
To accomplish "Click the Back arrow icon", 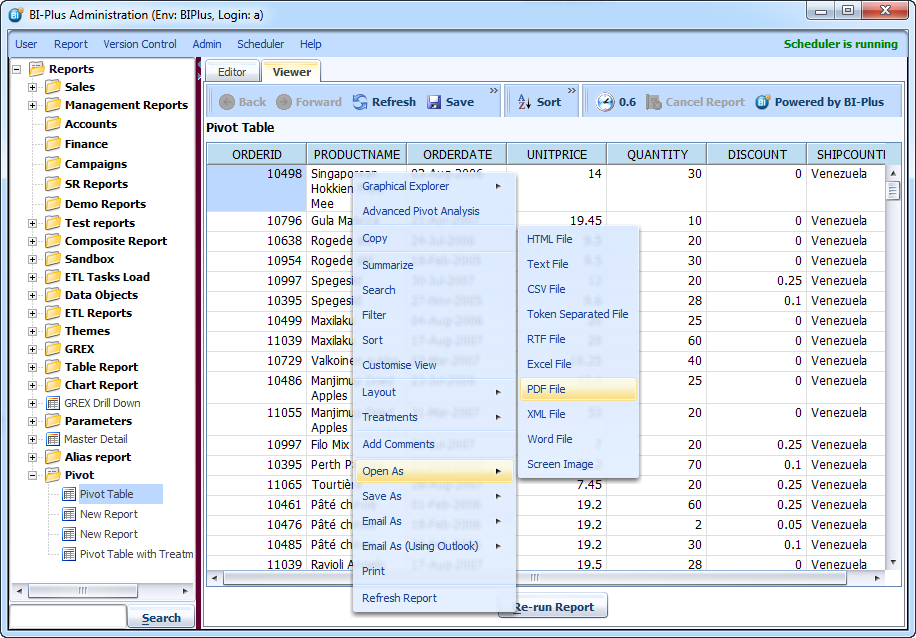I will point(227,102).
